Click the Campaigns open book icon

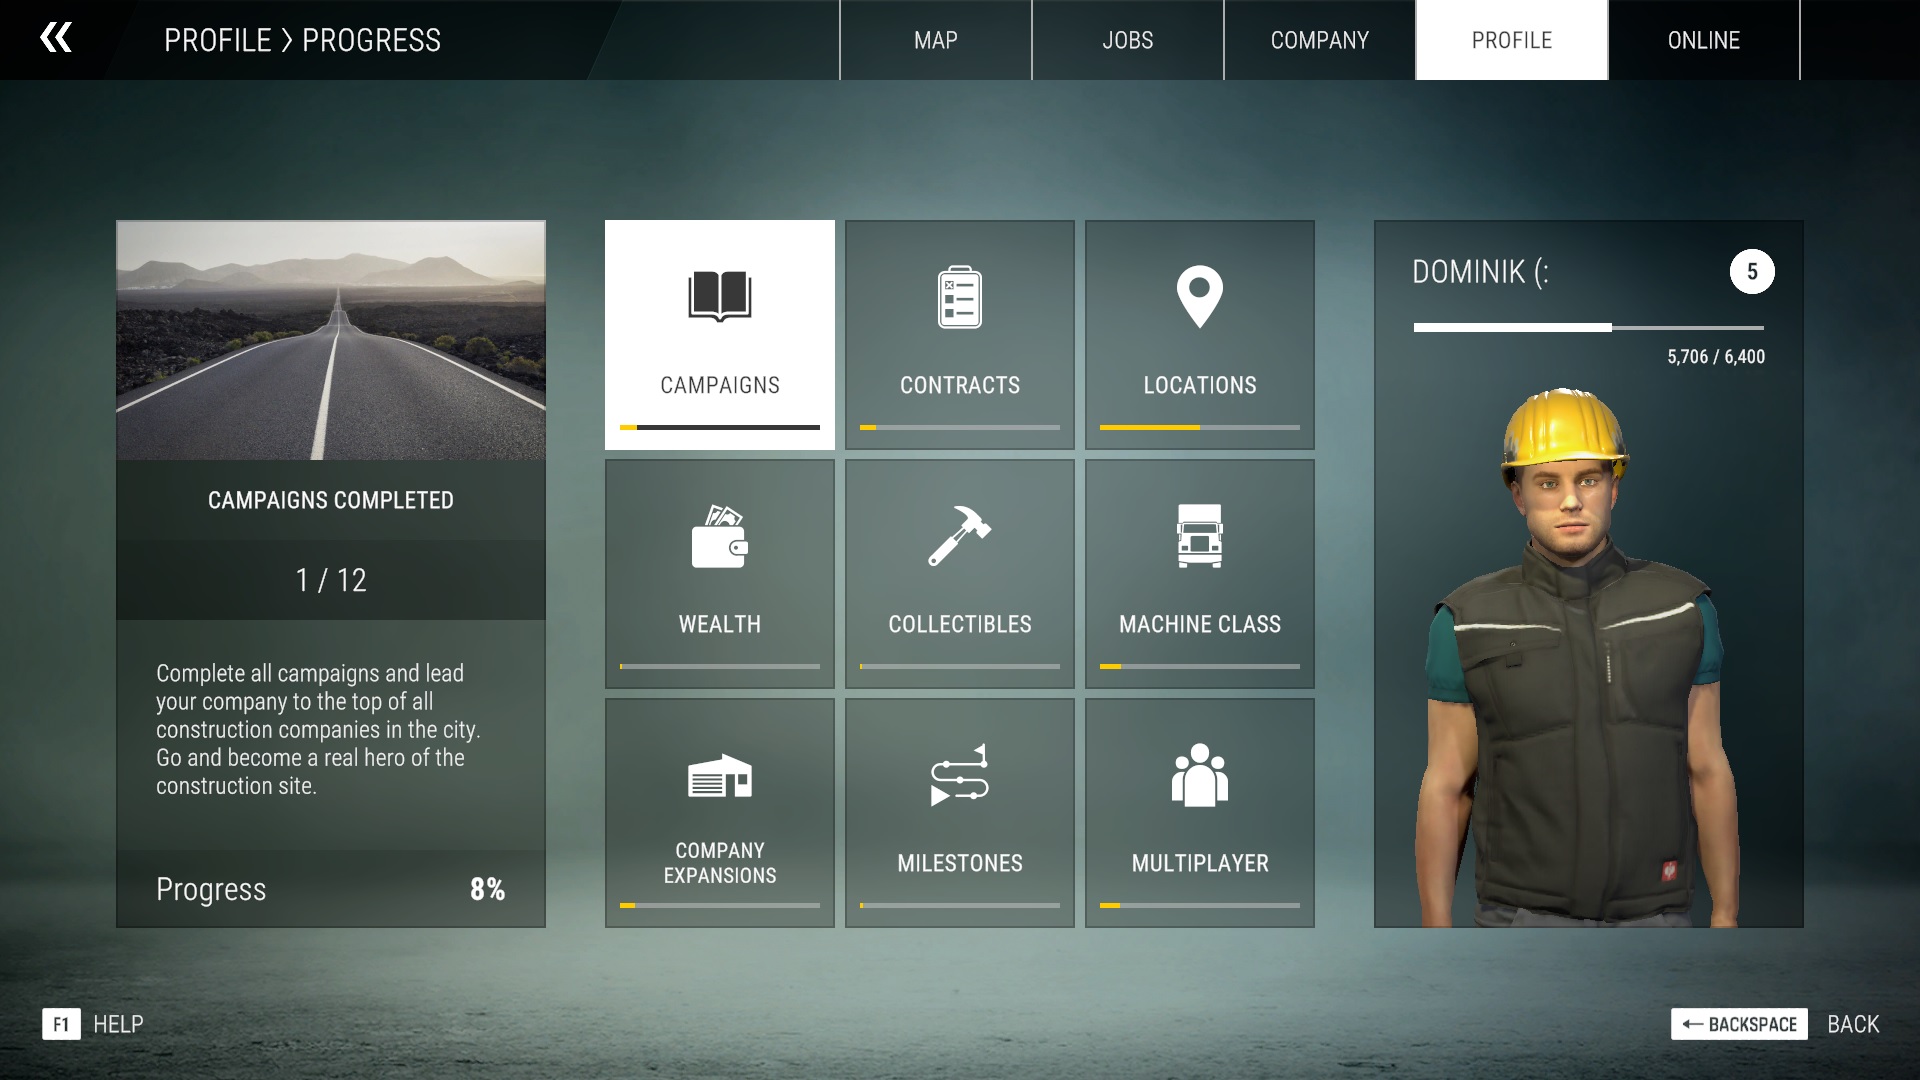[719, 296]
